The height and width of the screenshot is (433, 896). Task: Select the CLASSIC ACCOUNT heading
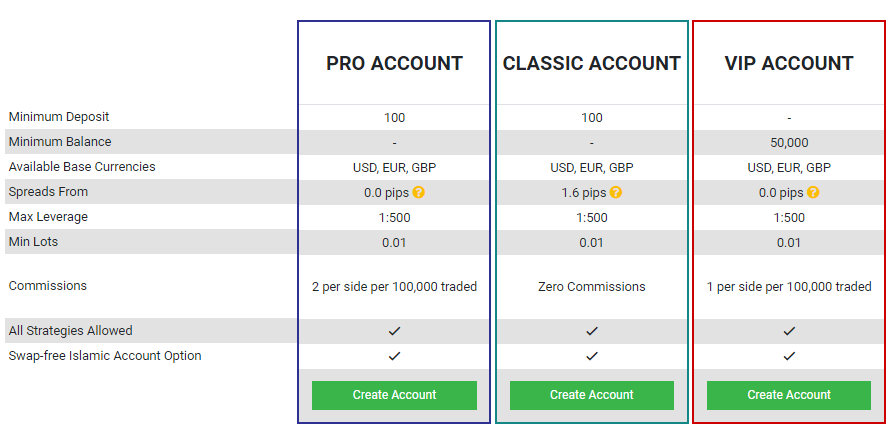click(x=592, y=64)
